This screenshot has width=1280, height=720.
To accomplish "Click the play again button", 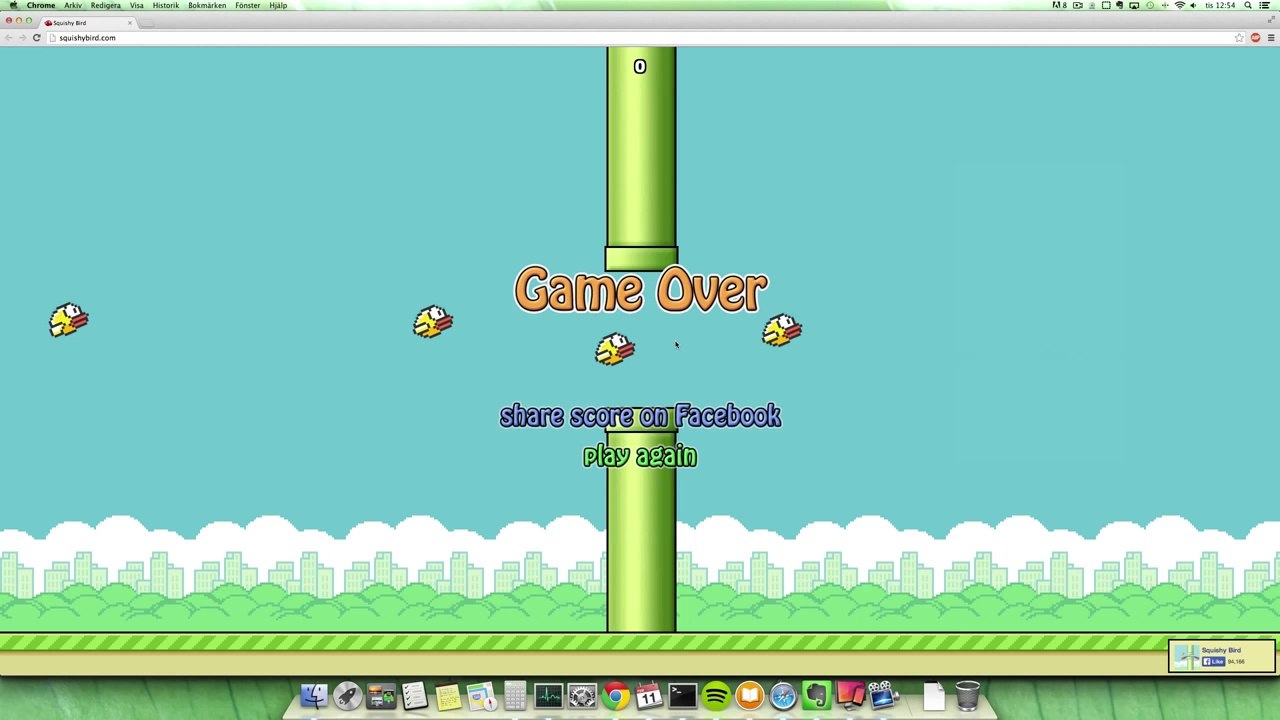I will [x=640, y=456].
